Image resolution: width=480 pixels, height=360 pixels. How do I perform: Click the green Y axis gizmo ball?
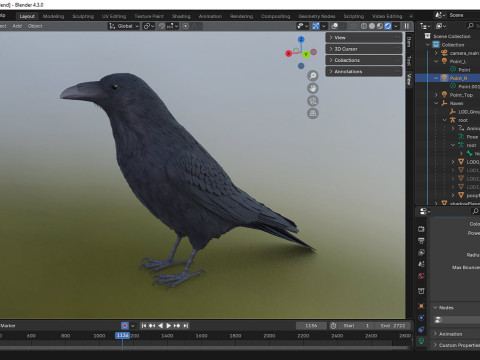[x=306, y=54]
